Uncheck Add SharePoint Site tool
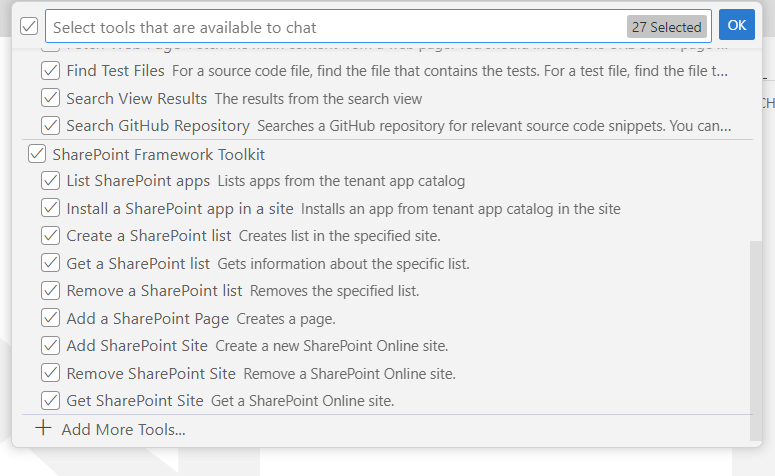Screen dimensions: 775x476 [50, 346]
